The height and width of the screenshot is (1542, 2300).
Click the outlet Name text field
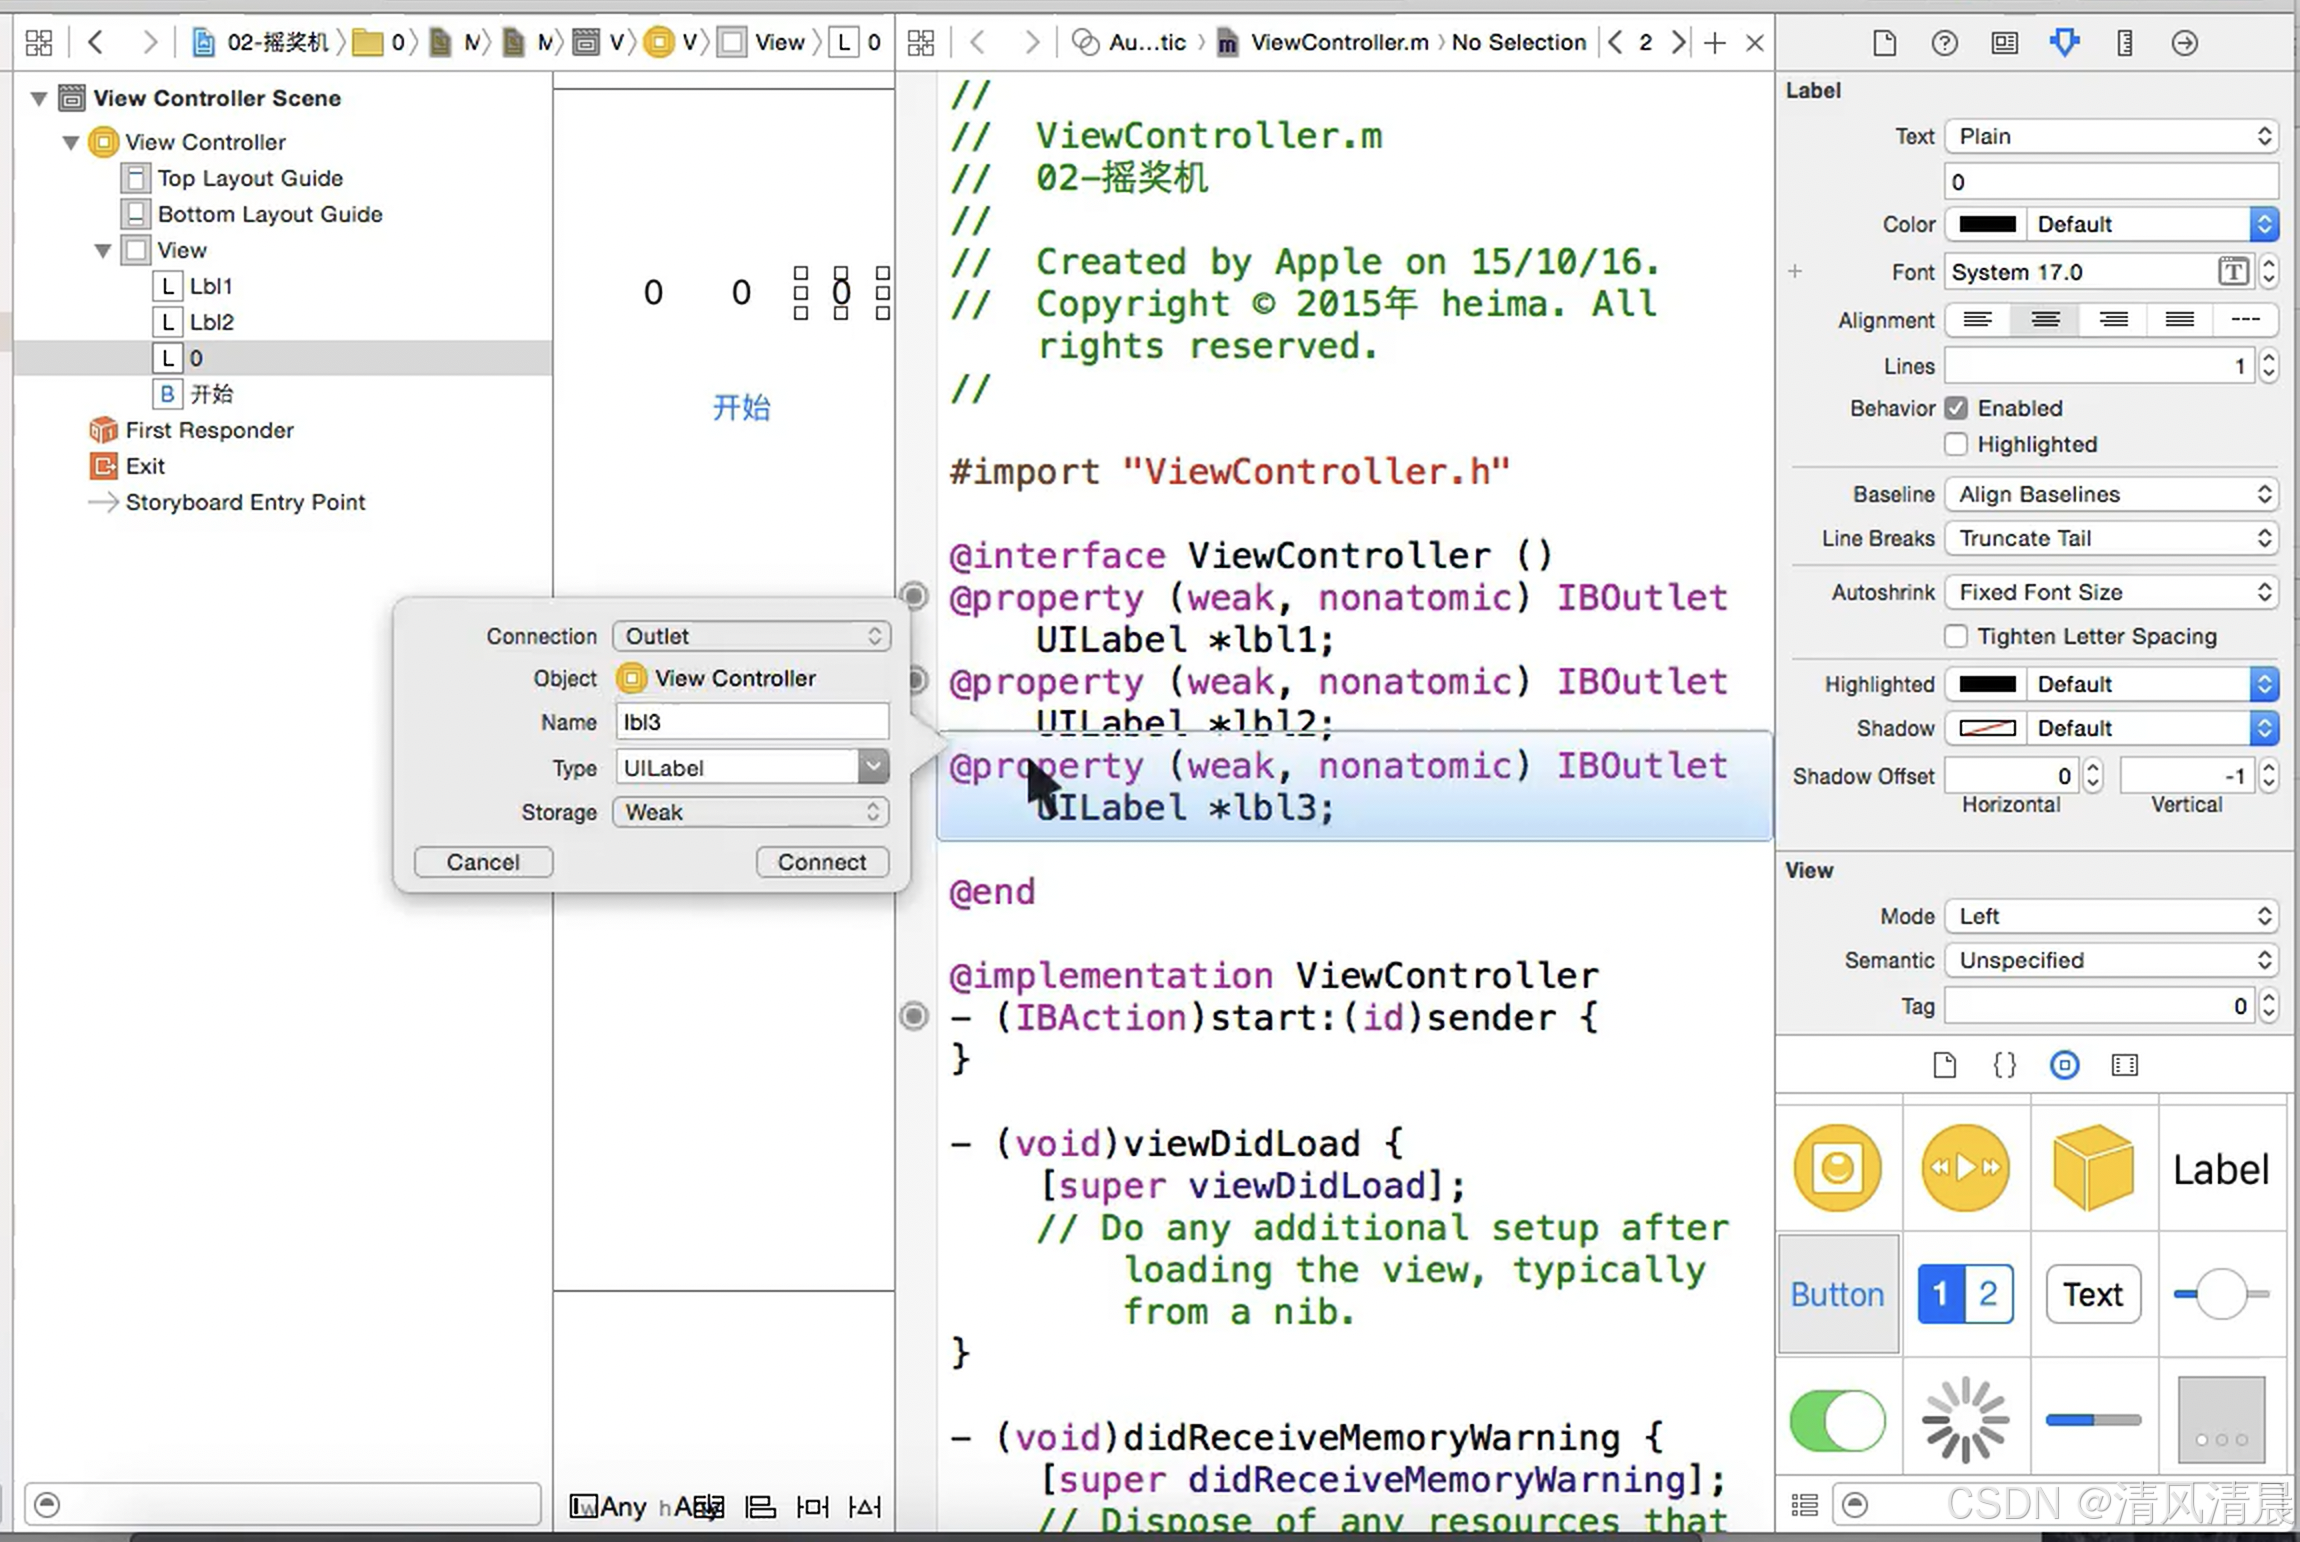coord(751,722)
